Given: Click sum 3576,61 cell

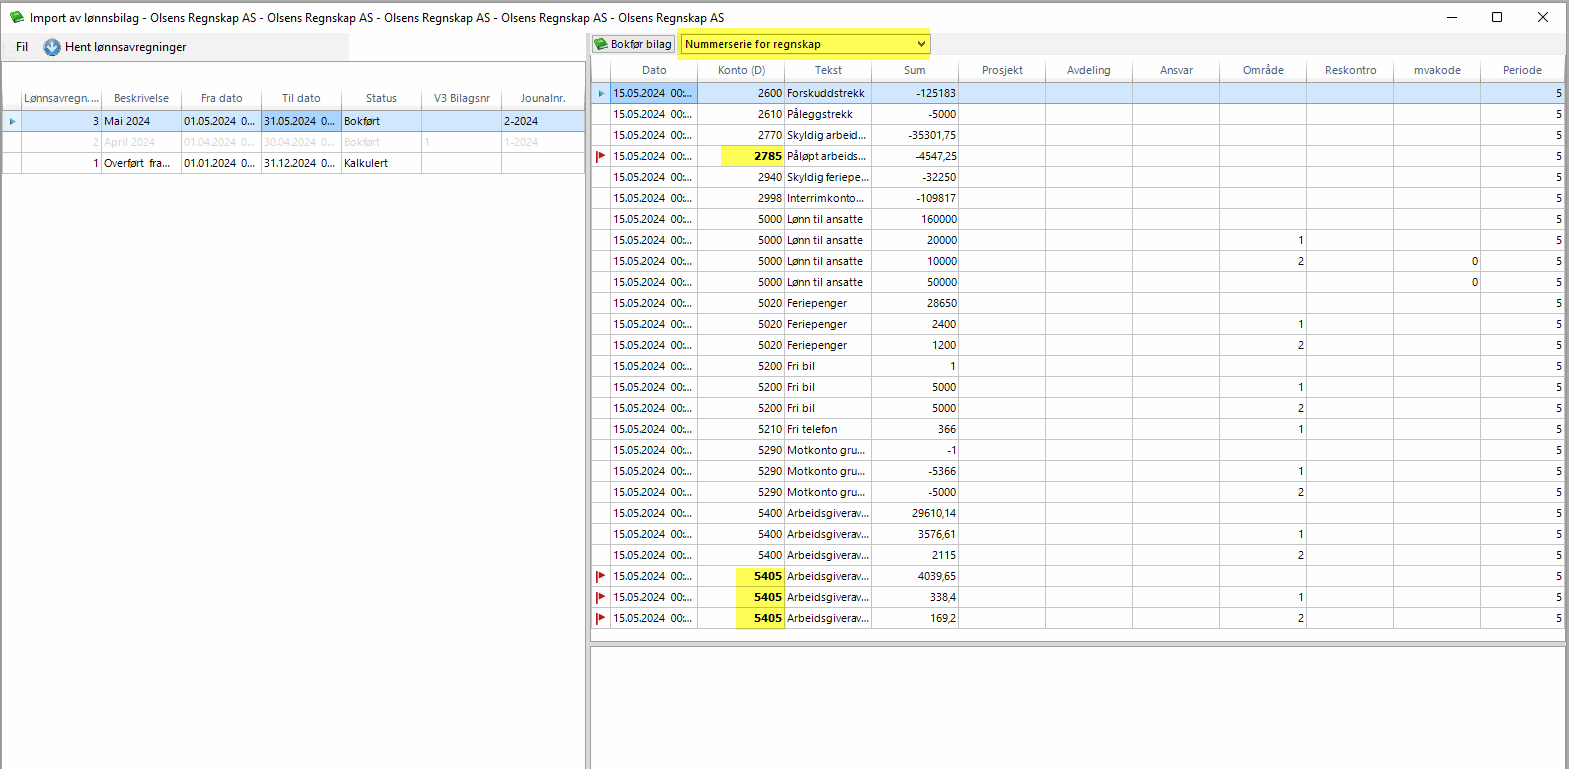Looking at the screenshot, I should point(915,534).
